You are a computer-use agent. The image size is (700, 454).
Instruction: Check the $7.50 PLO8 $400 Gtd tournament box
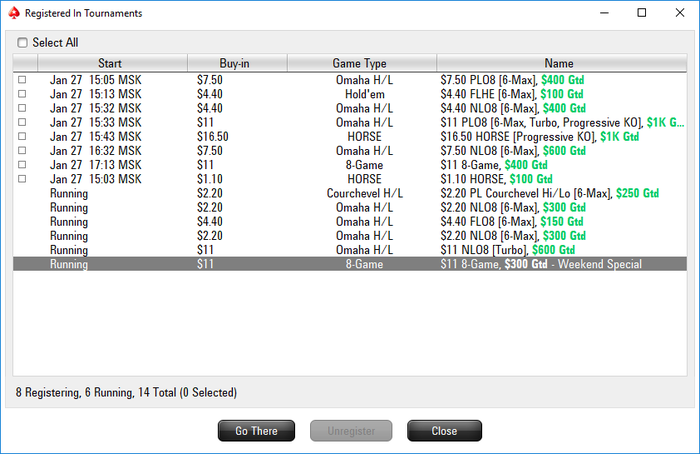tap(22, 79)
